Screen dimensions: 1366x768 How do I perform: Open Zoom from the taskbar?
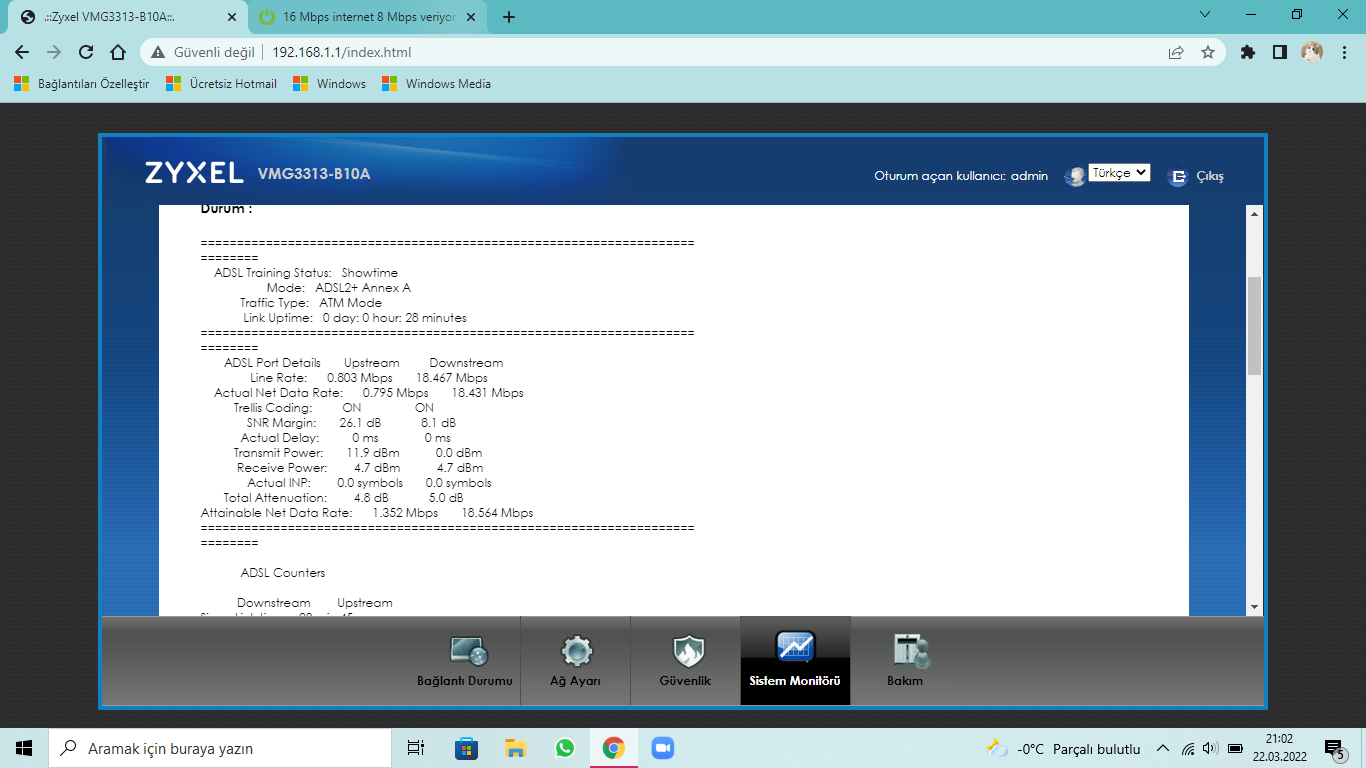662,748
